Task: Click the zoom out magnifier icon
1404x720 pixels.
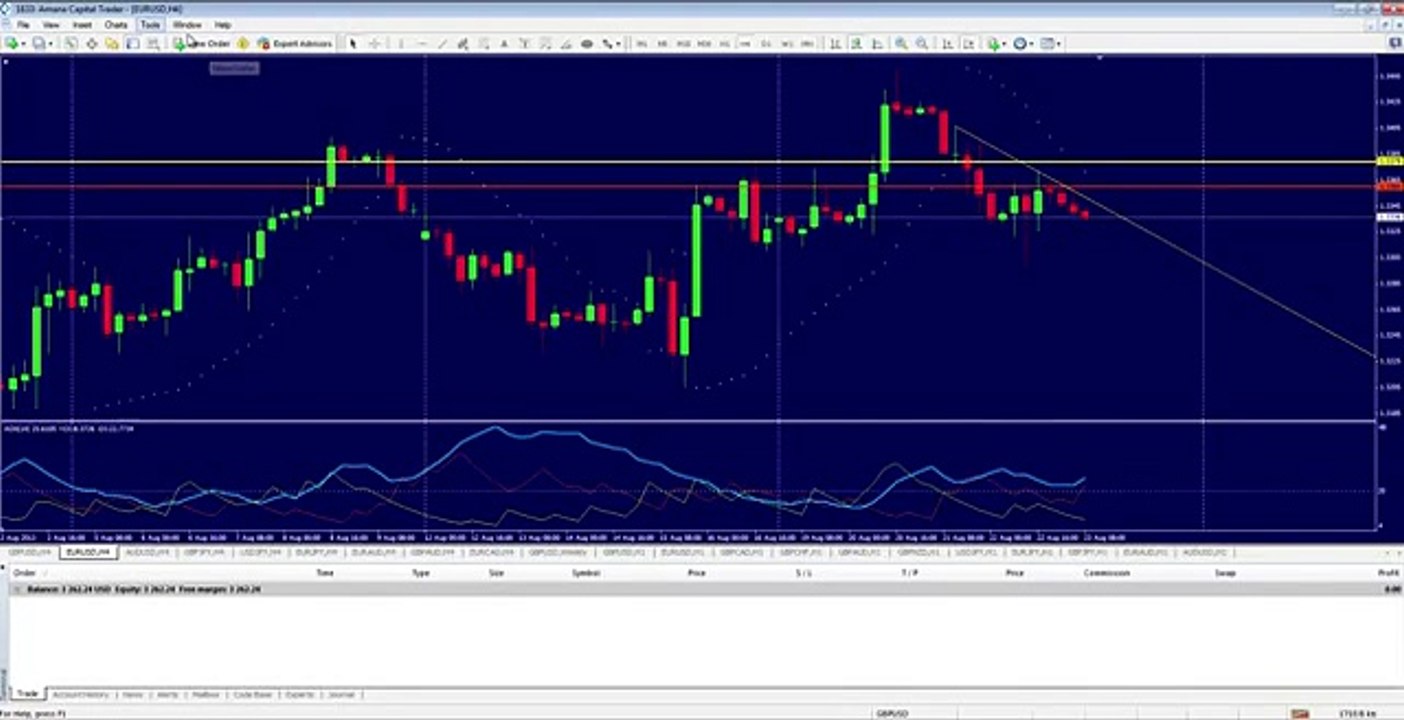Action: click(922, 43)
